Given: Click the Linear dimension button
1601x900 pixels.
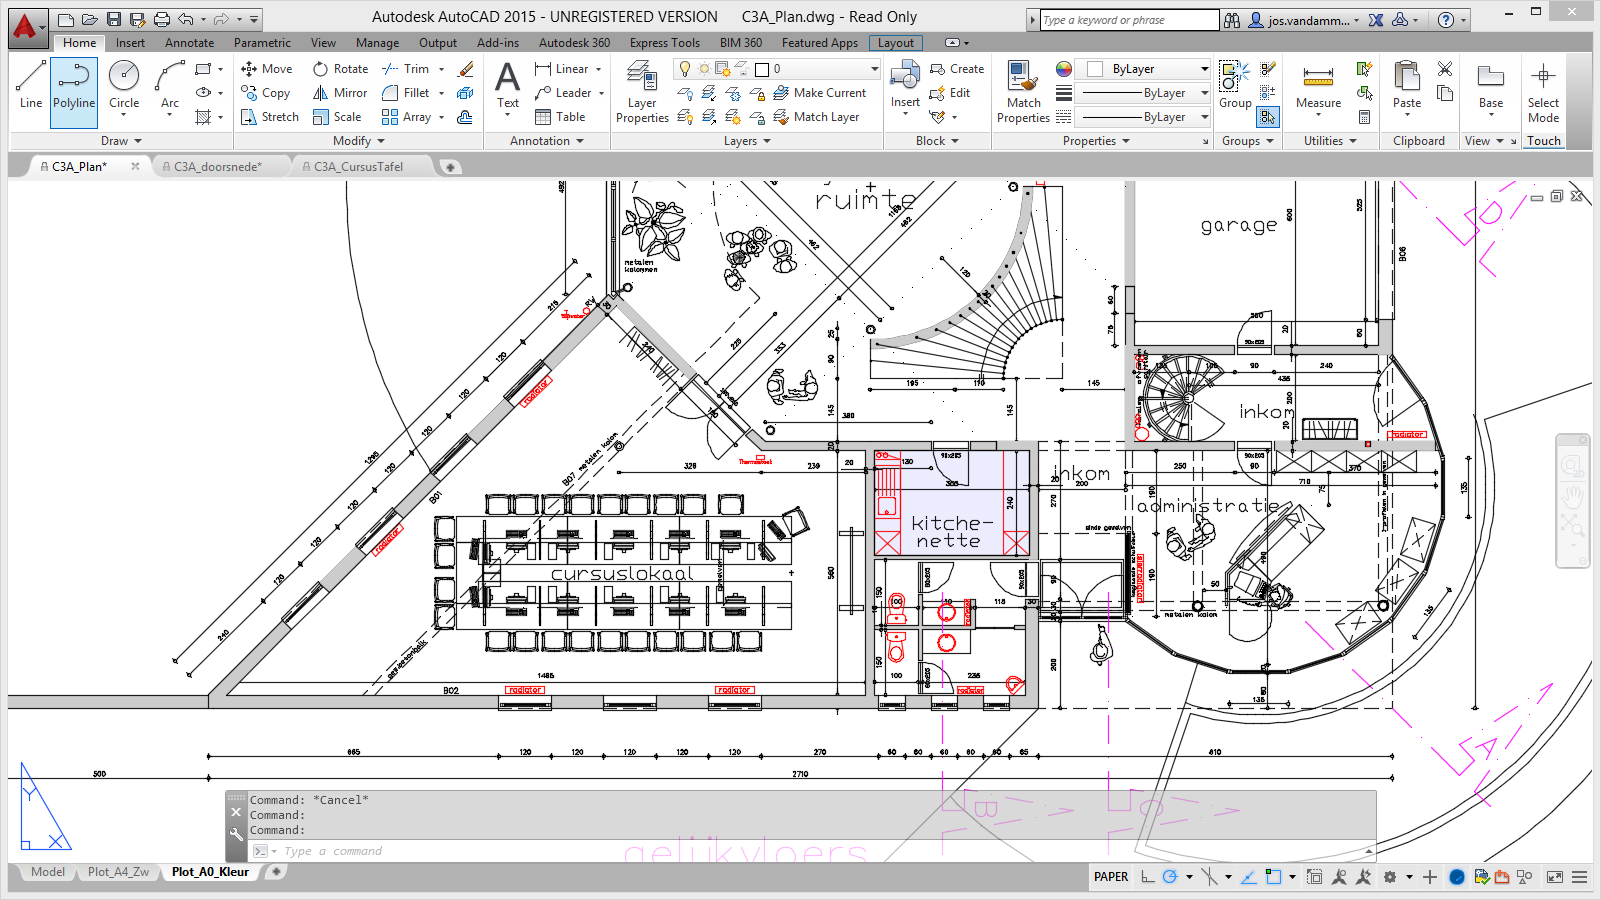Looking at the screenshot, I should click(x=562, y=69).
